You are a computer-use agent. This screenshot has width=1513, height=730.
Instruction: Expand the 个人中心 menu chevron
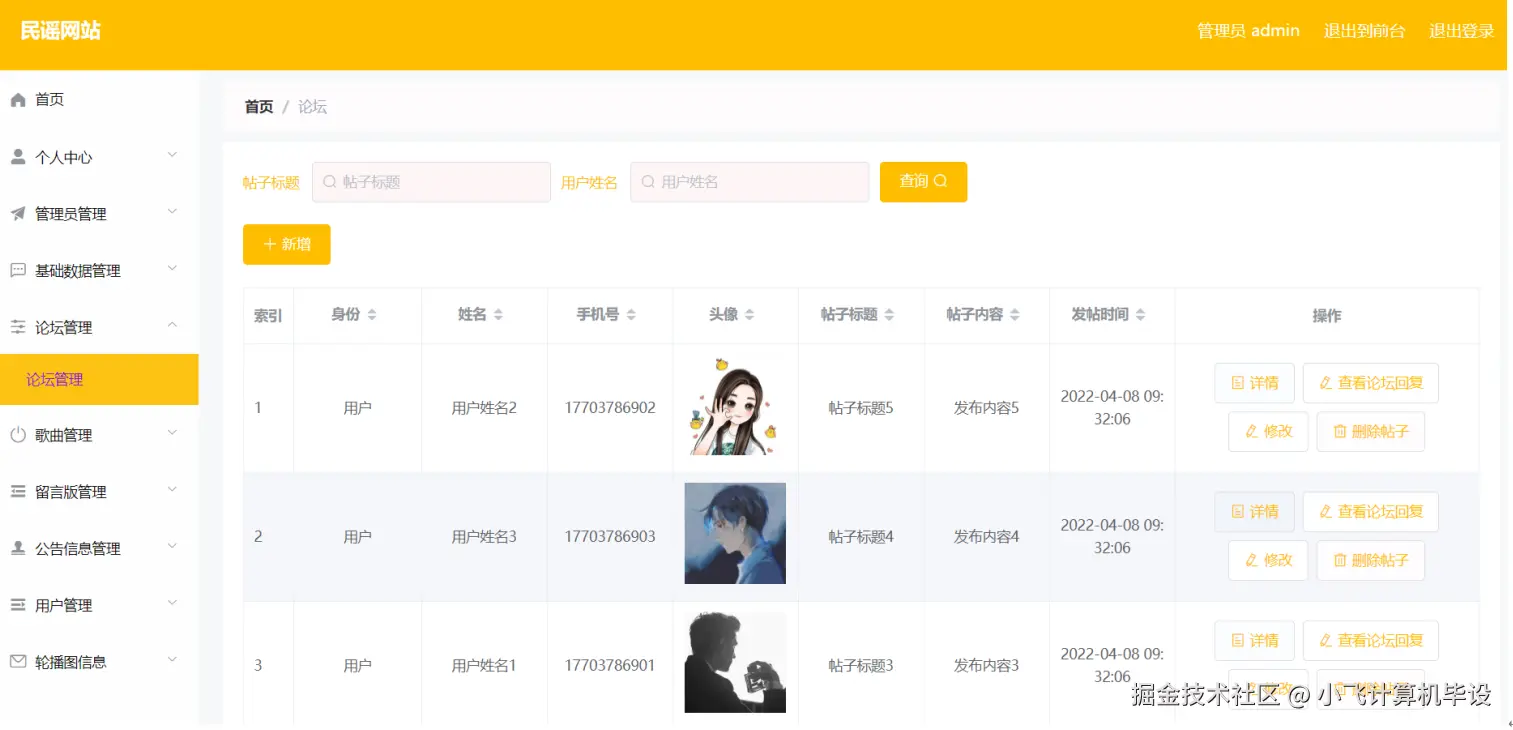point(172,155)
